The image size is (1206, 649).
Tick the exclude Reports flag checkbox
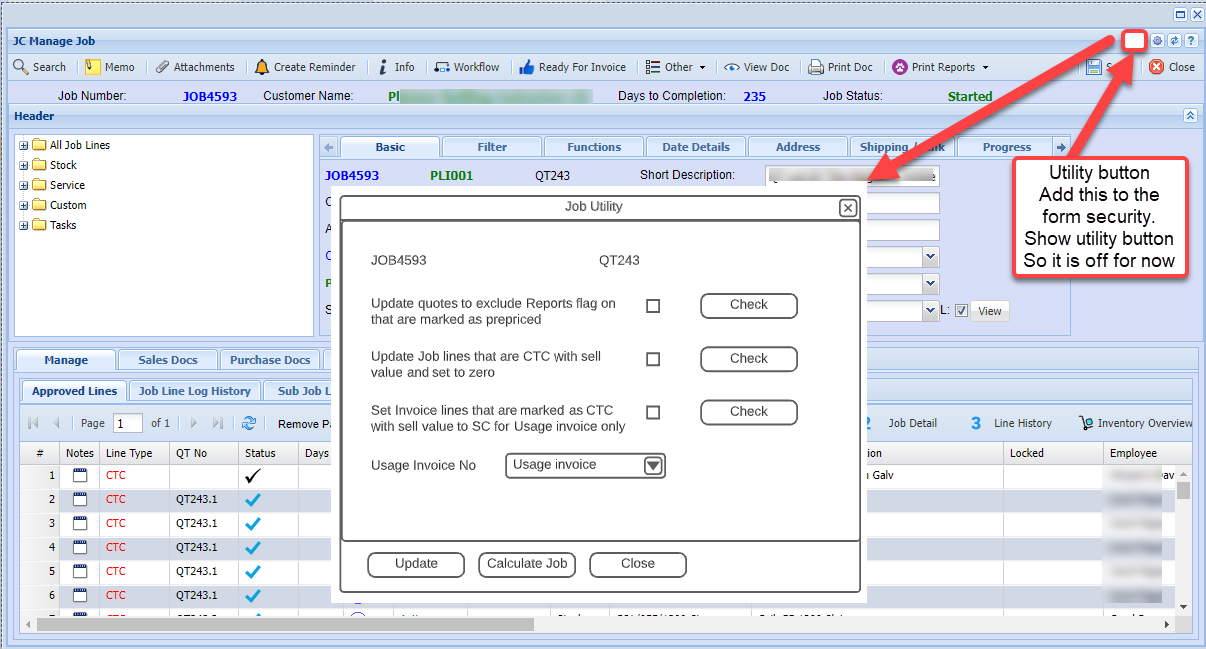[653, 306]
